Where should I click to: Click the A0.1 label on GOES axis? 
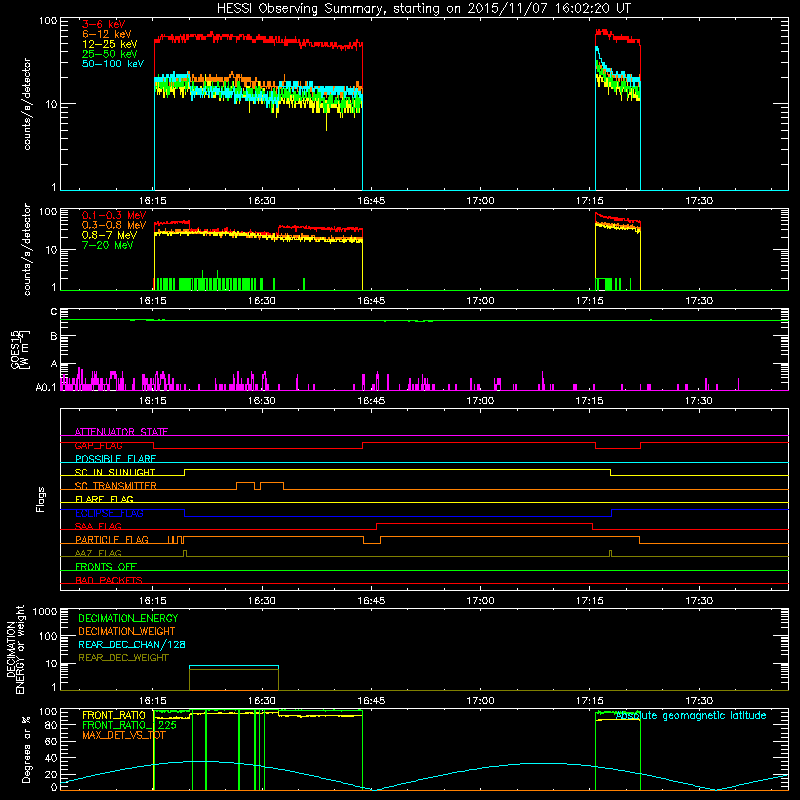pos(46,387)
